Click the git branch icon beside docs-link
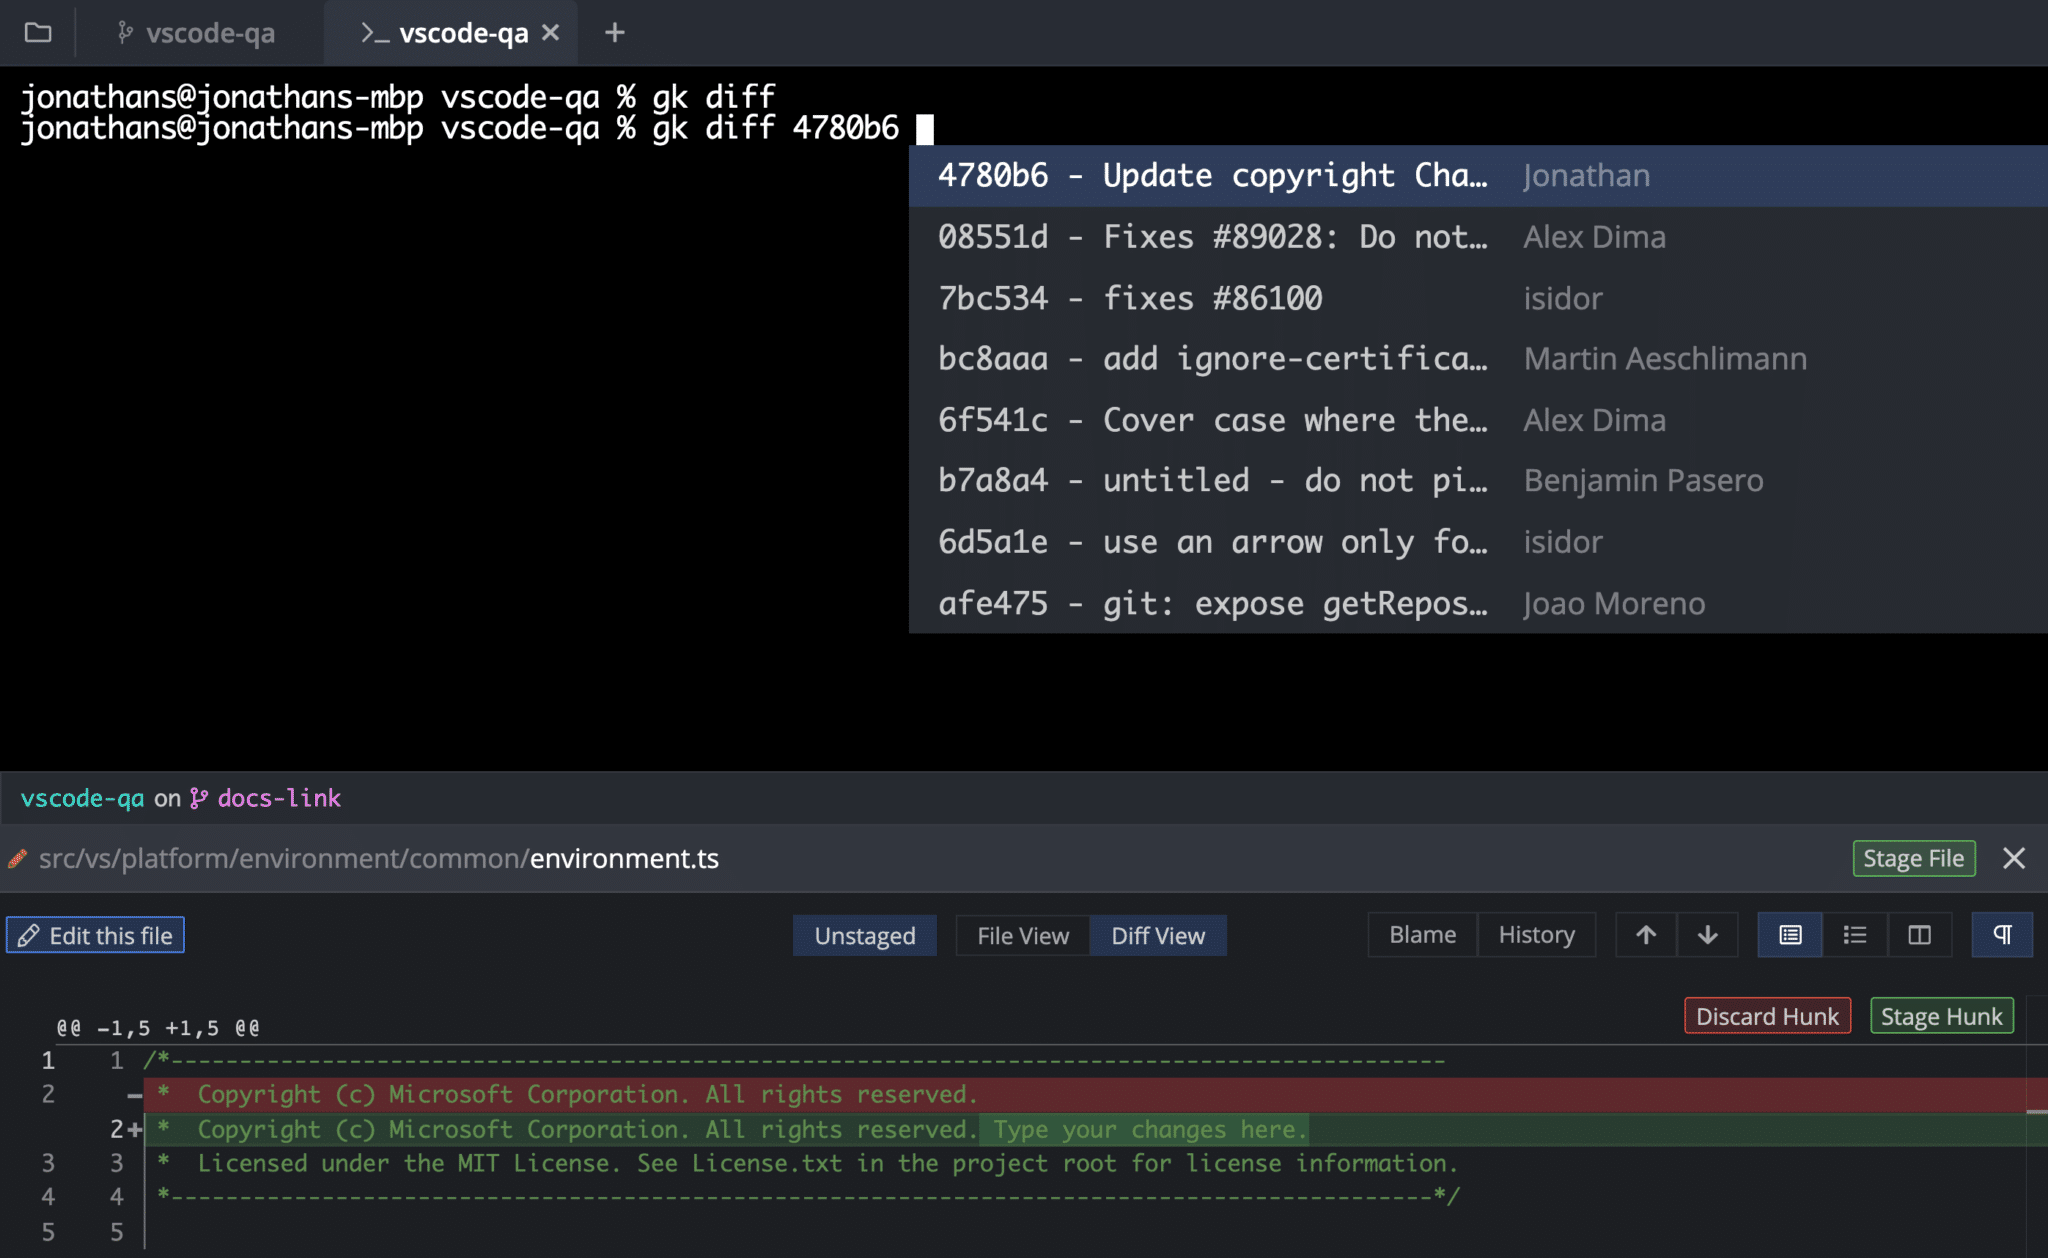Image resolution: width=2048 pixels, height=1258 pixels. click(x=199, y=798)
